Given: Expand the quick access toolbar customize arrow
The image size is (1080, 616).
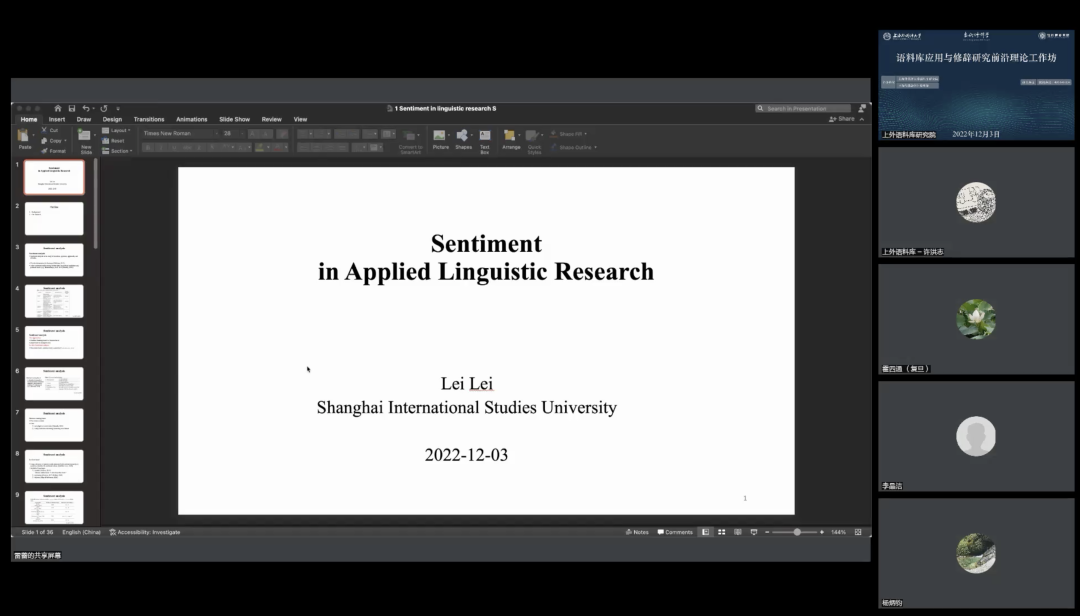Looking at the screenshot, I should [118, 108].
